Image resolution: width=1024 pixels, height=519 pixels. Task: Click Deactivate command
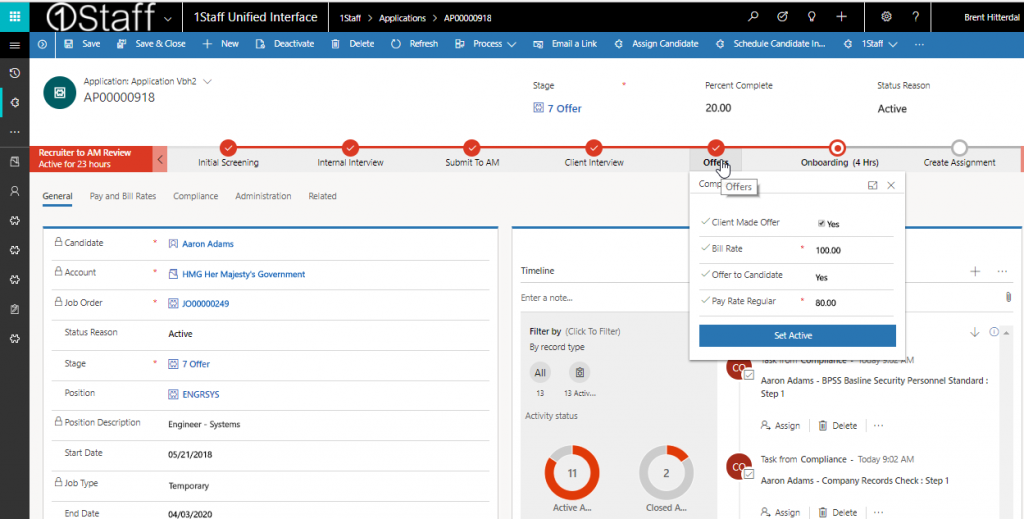coord(285,44)
